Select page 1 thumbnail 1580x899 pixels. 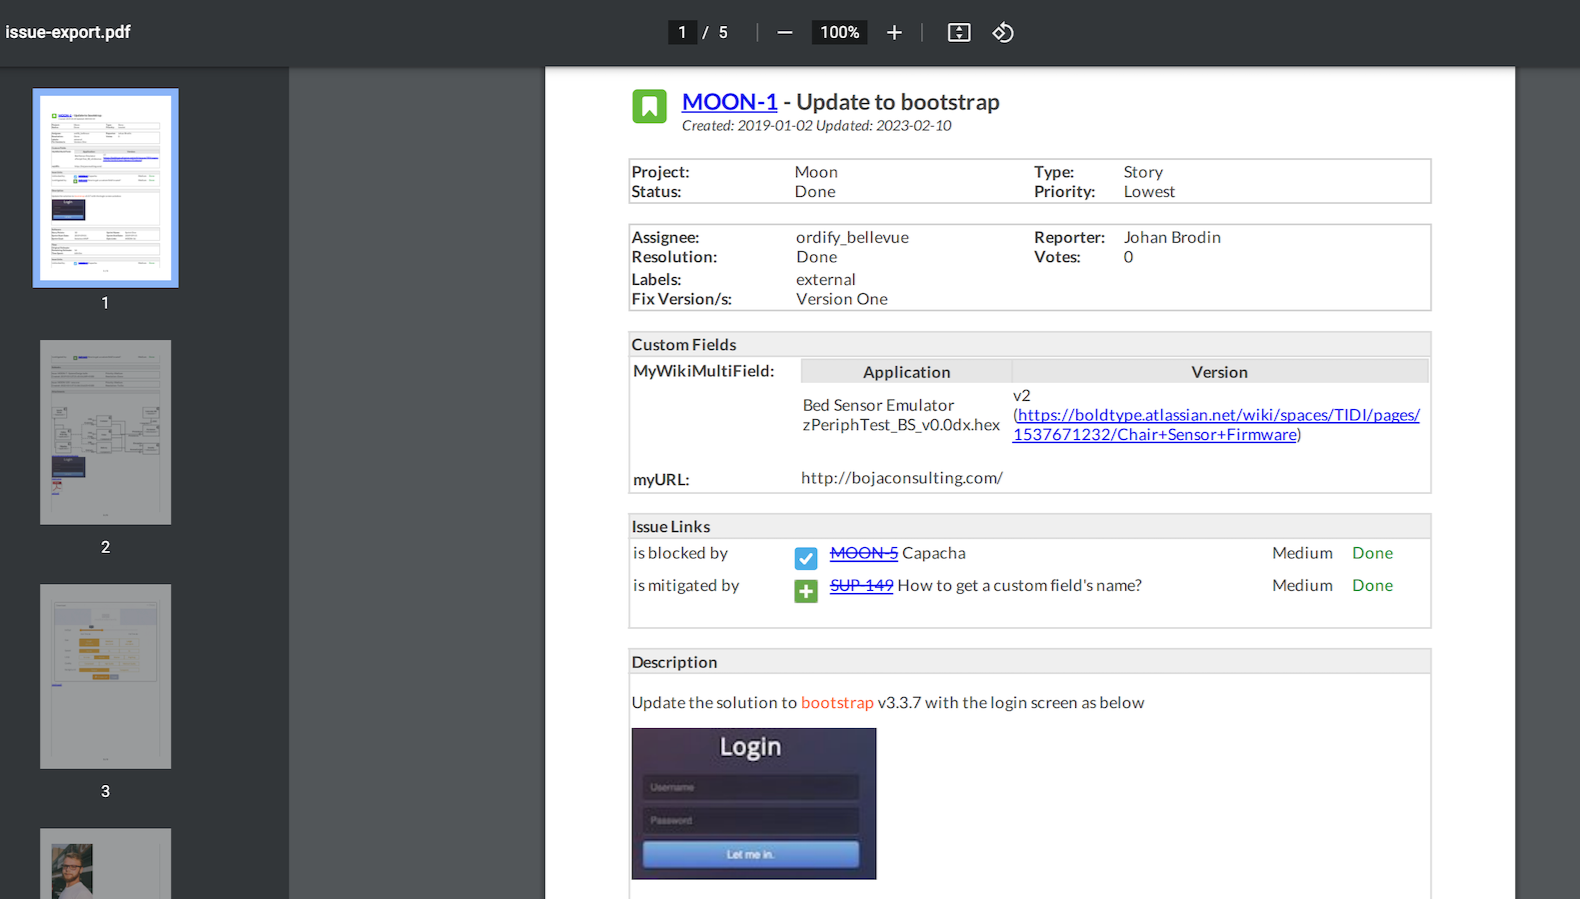click(x=106, y=188)
